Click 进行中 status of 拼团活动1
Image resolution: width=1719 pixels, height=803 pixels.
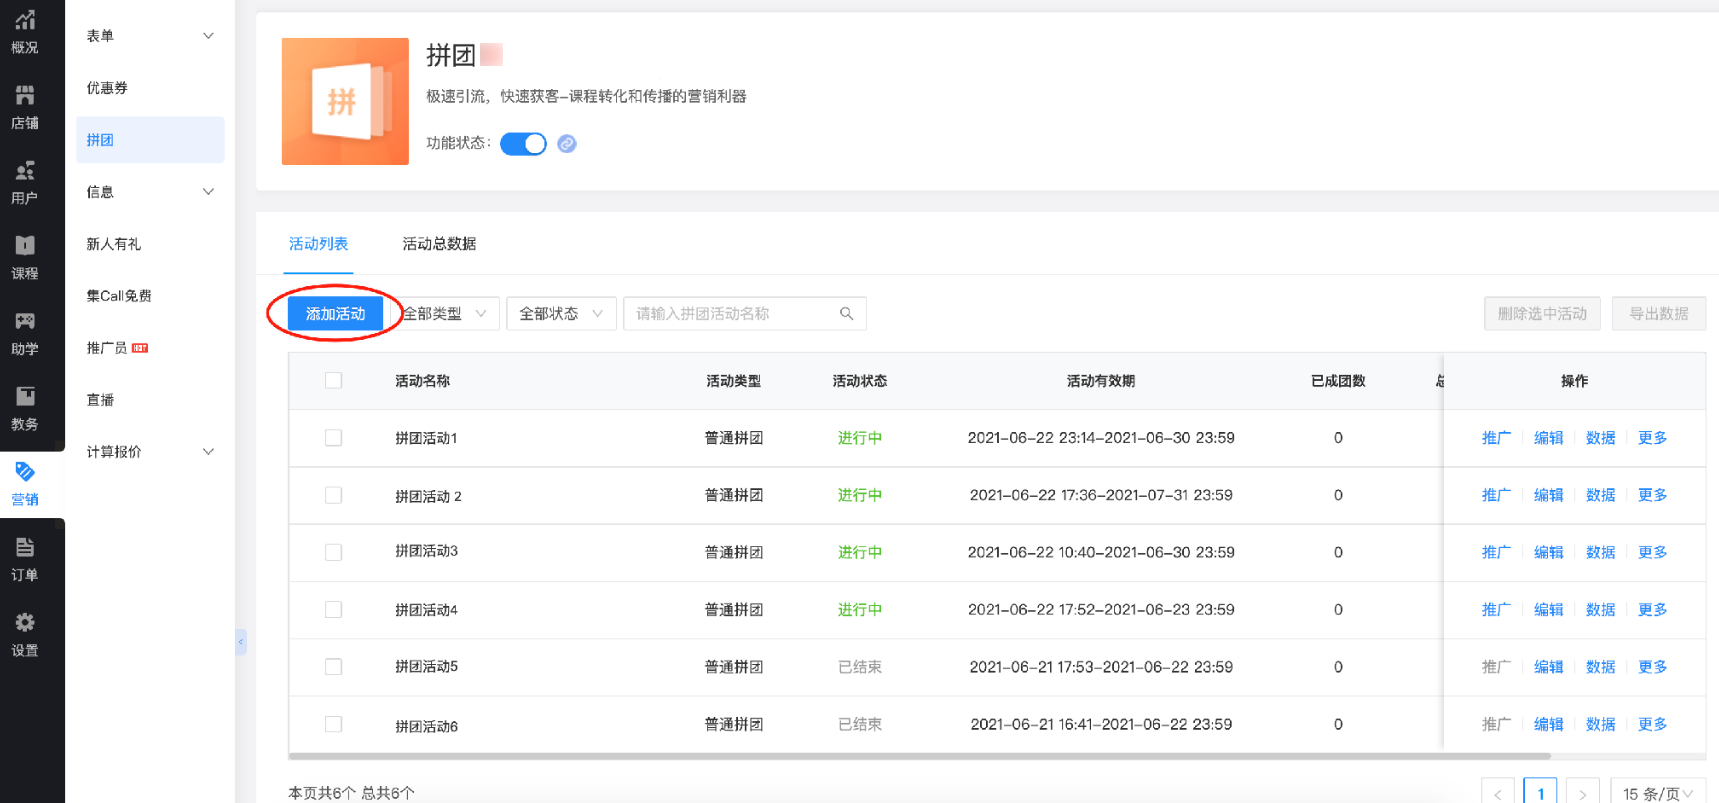(x=860, y=438)
